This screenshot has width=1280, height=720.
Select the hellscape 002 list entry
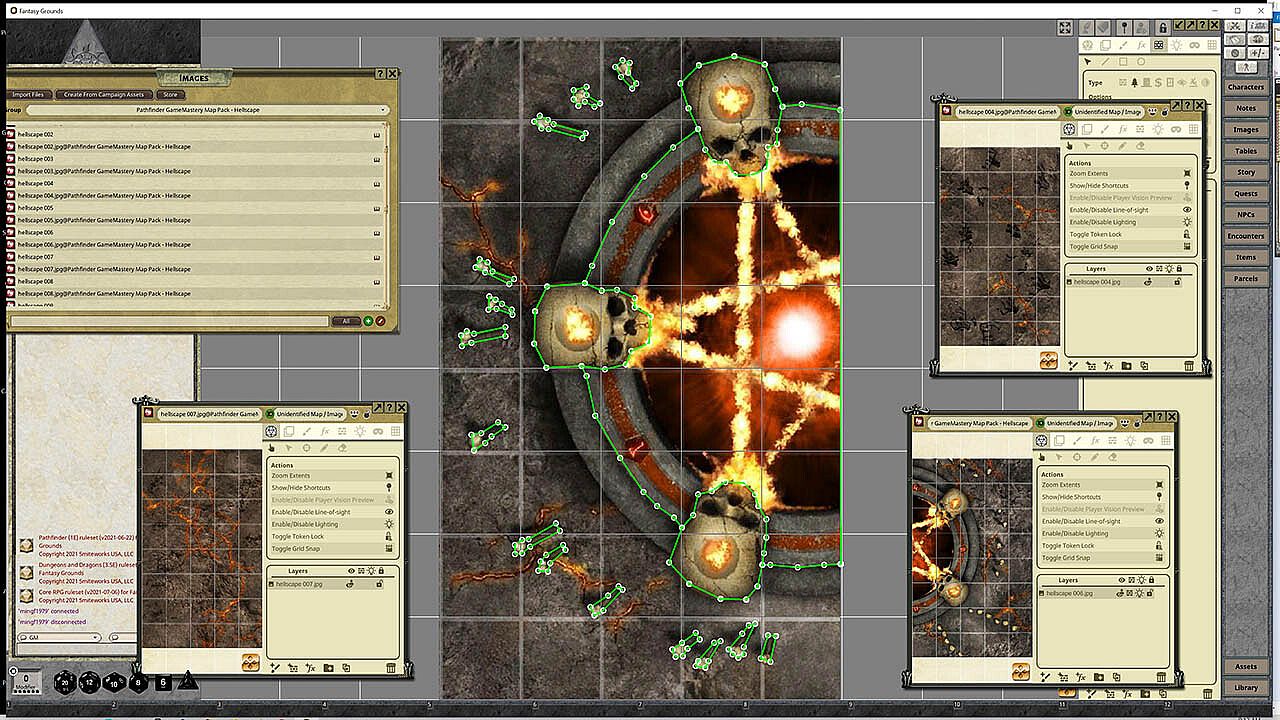coord(197,134)
